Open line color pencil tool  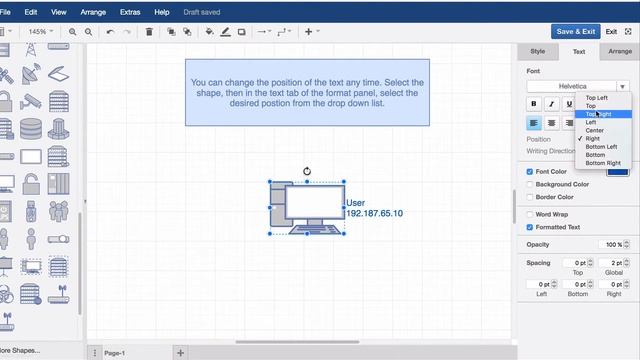point(225,32)
